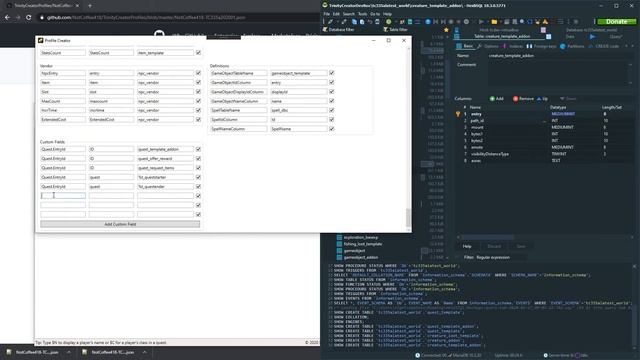Click the blue Data tab play icon
The width and height of the screenshot is (640, 360).
pyautogui.click(x=592, y=37)
